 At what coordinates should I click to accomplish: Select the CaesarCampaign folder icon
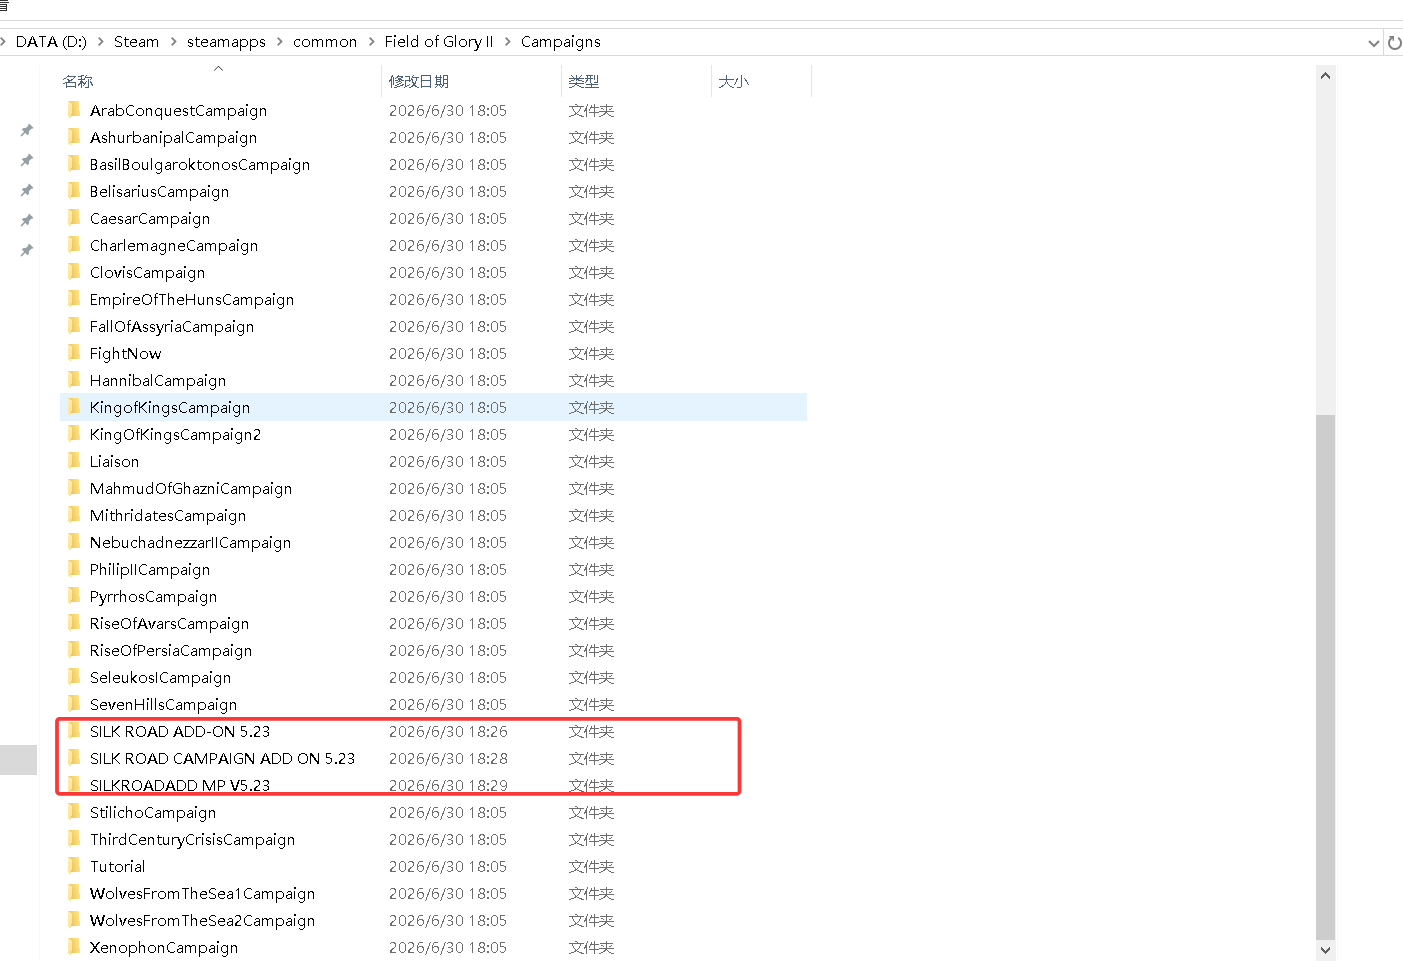pyautogui.click(x=74, y=217)
